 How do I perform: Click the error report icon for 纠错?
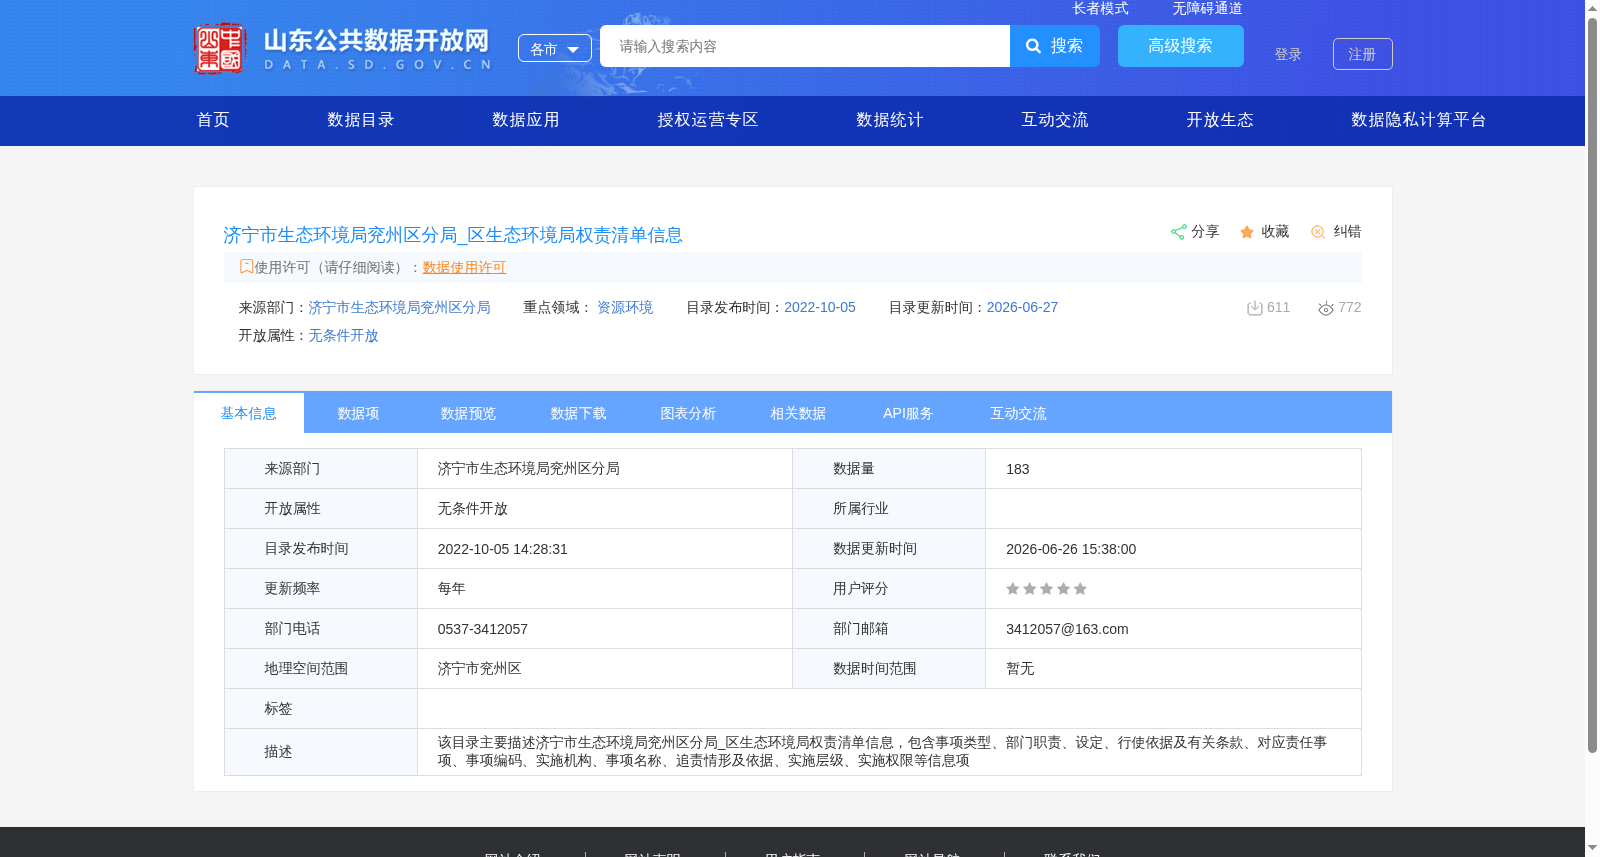pyautogui.click(x=1318, y=232)
